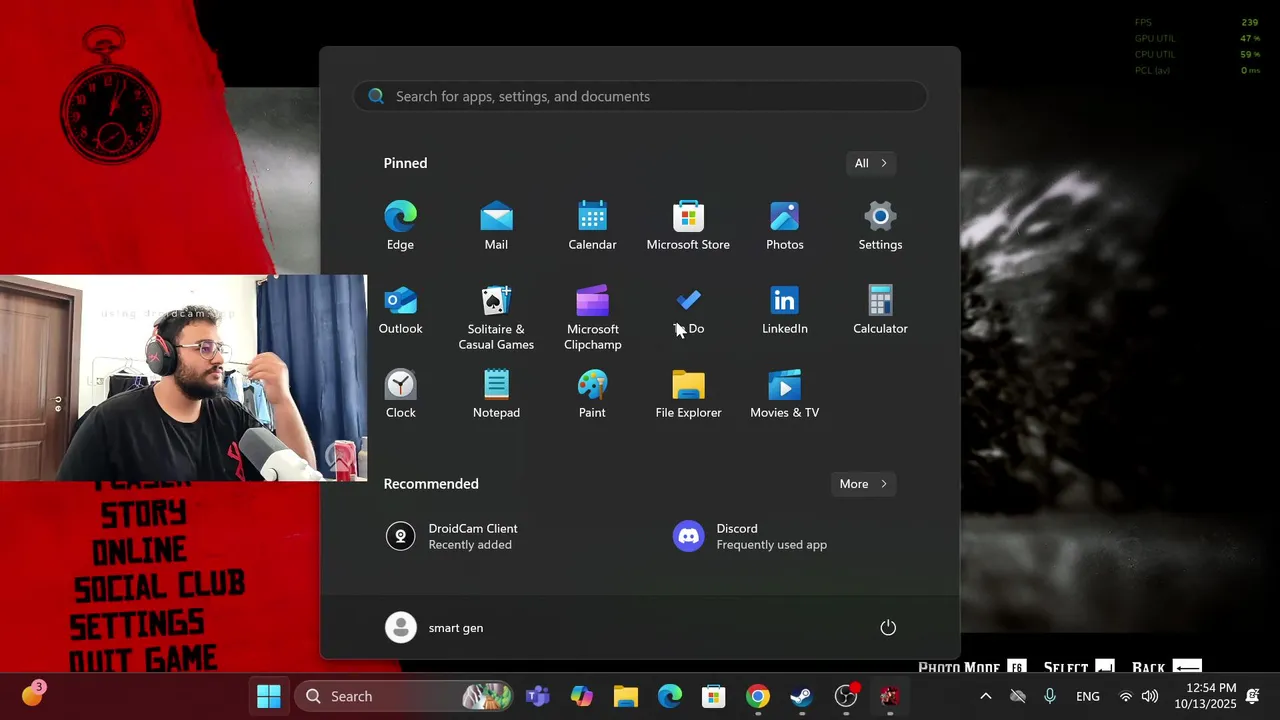The image size is (1280, 720).
Task: Open Microsoft Clipchamp
Action: click(x=592, y=318)
